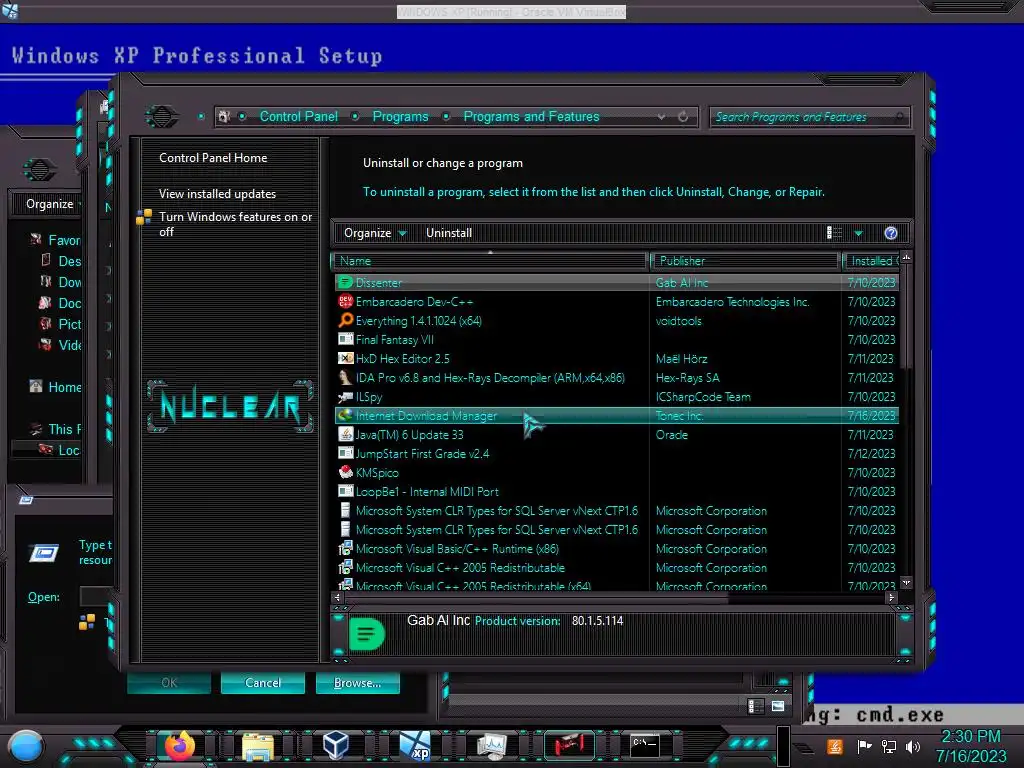Select the Everything search tool icon
The height and width of the screenshot is (768, 1024).
click(x=345, y=321)
